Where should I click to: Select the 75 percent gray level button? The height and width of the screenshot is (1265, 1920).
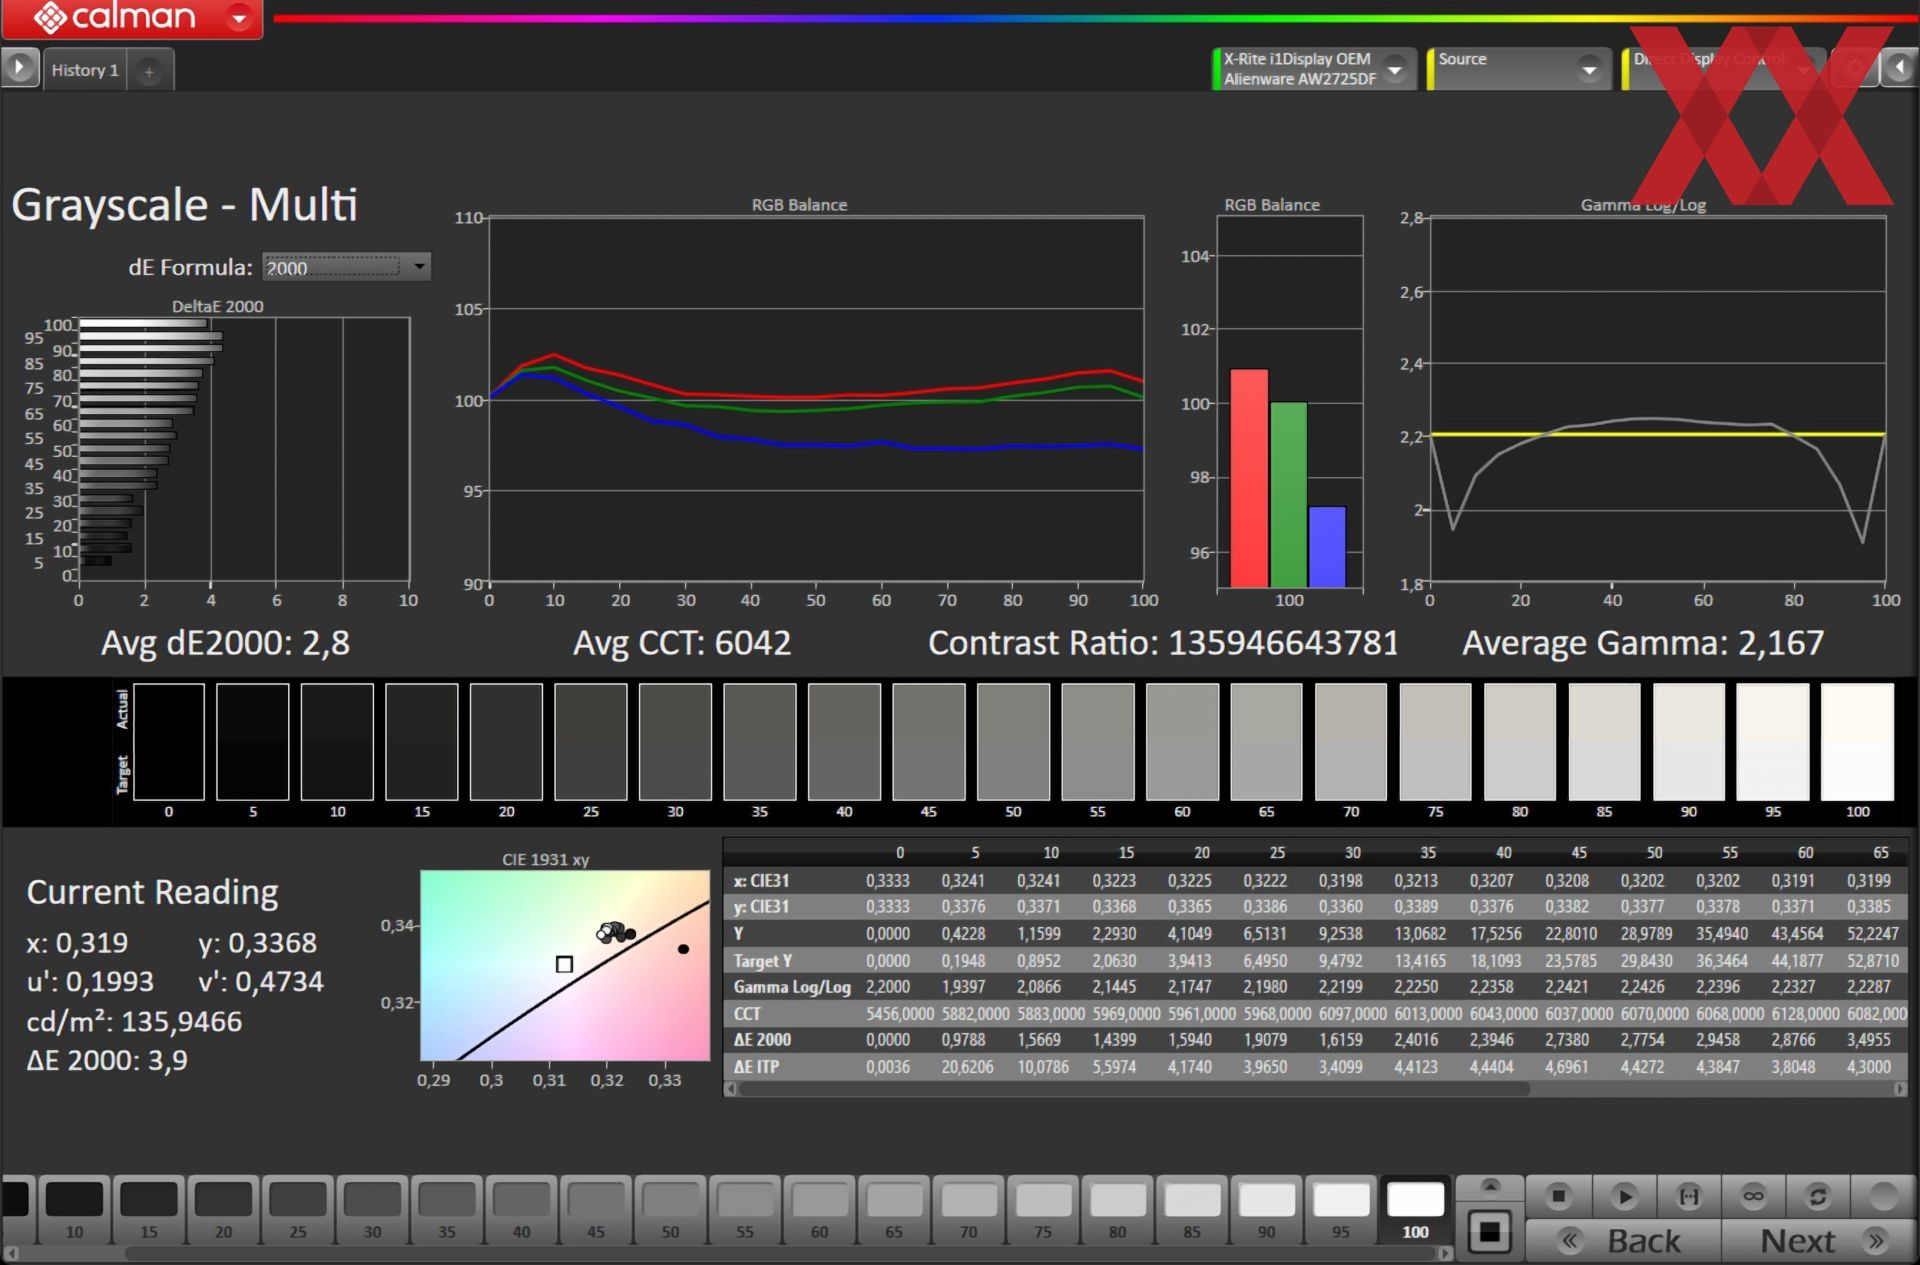1043,1210
